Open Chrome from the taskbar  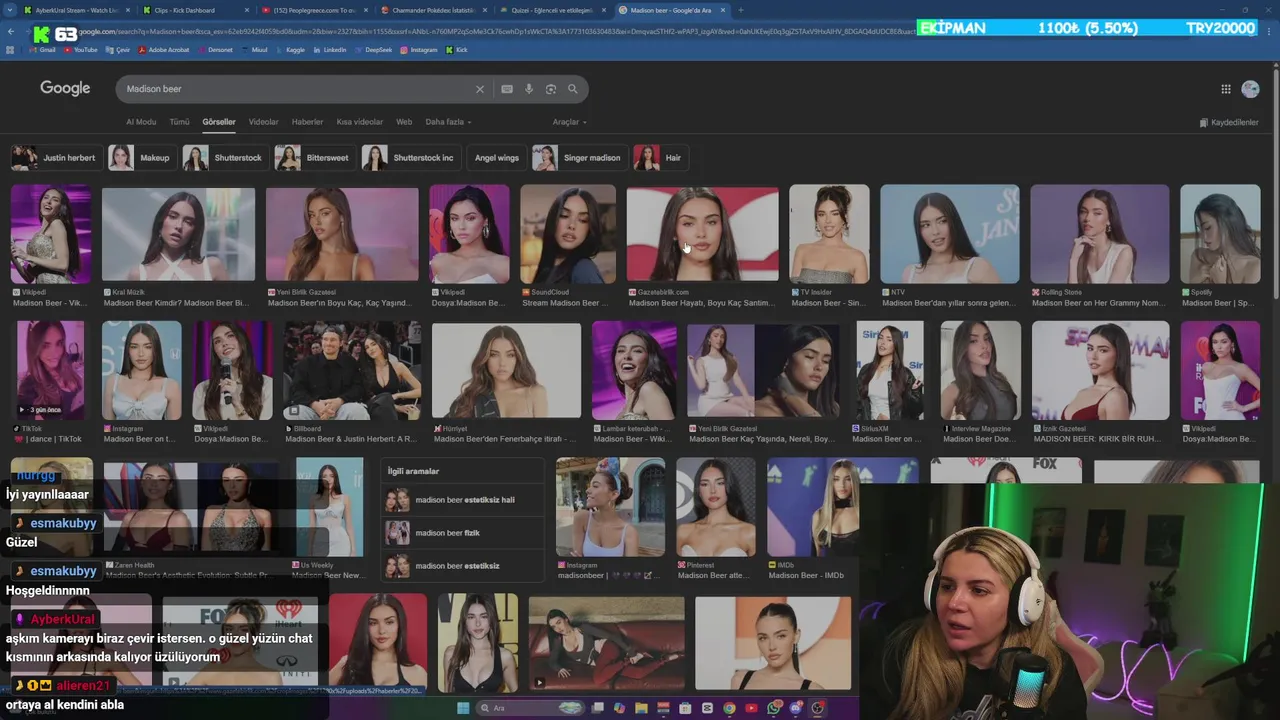pyautogui.click(x=729, y=708)
